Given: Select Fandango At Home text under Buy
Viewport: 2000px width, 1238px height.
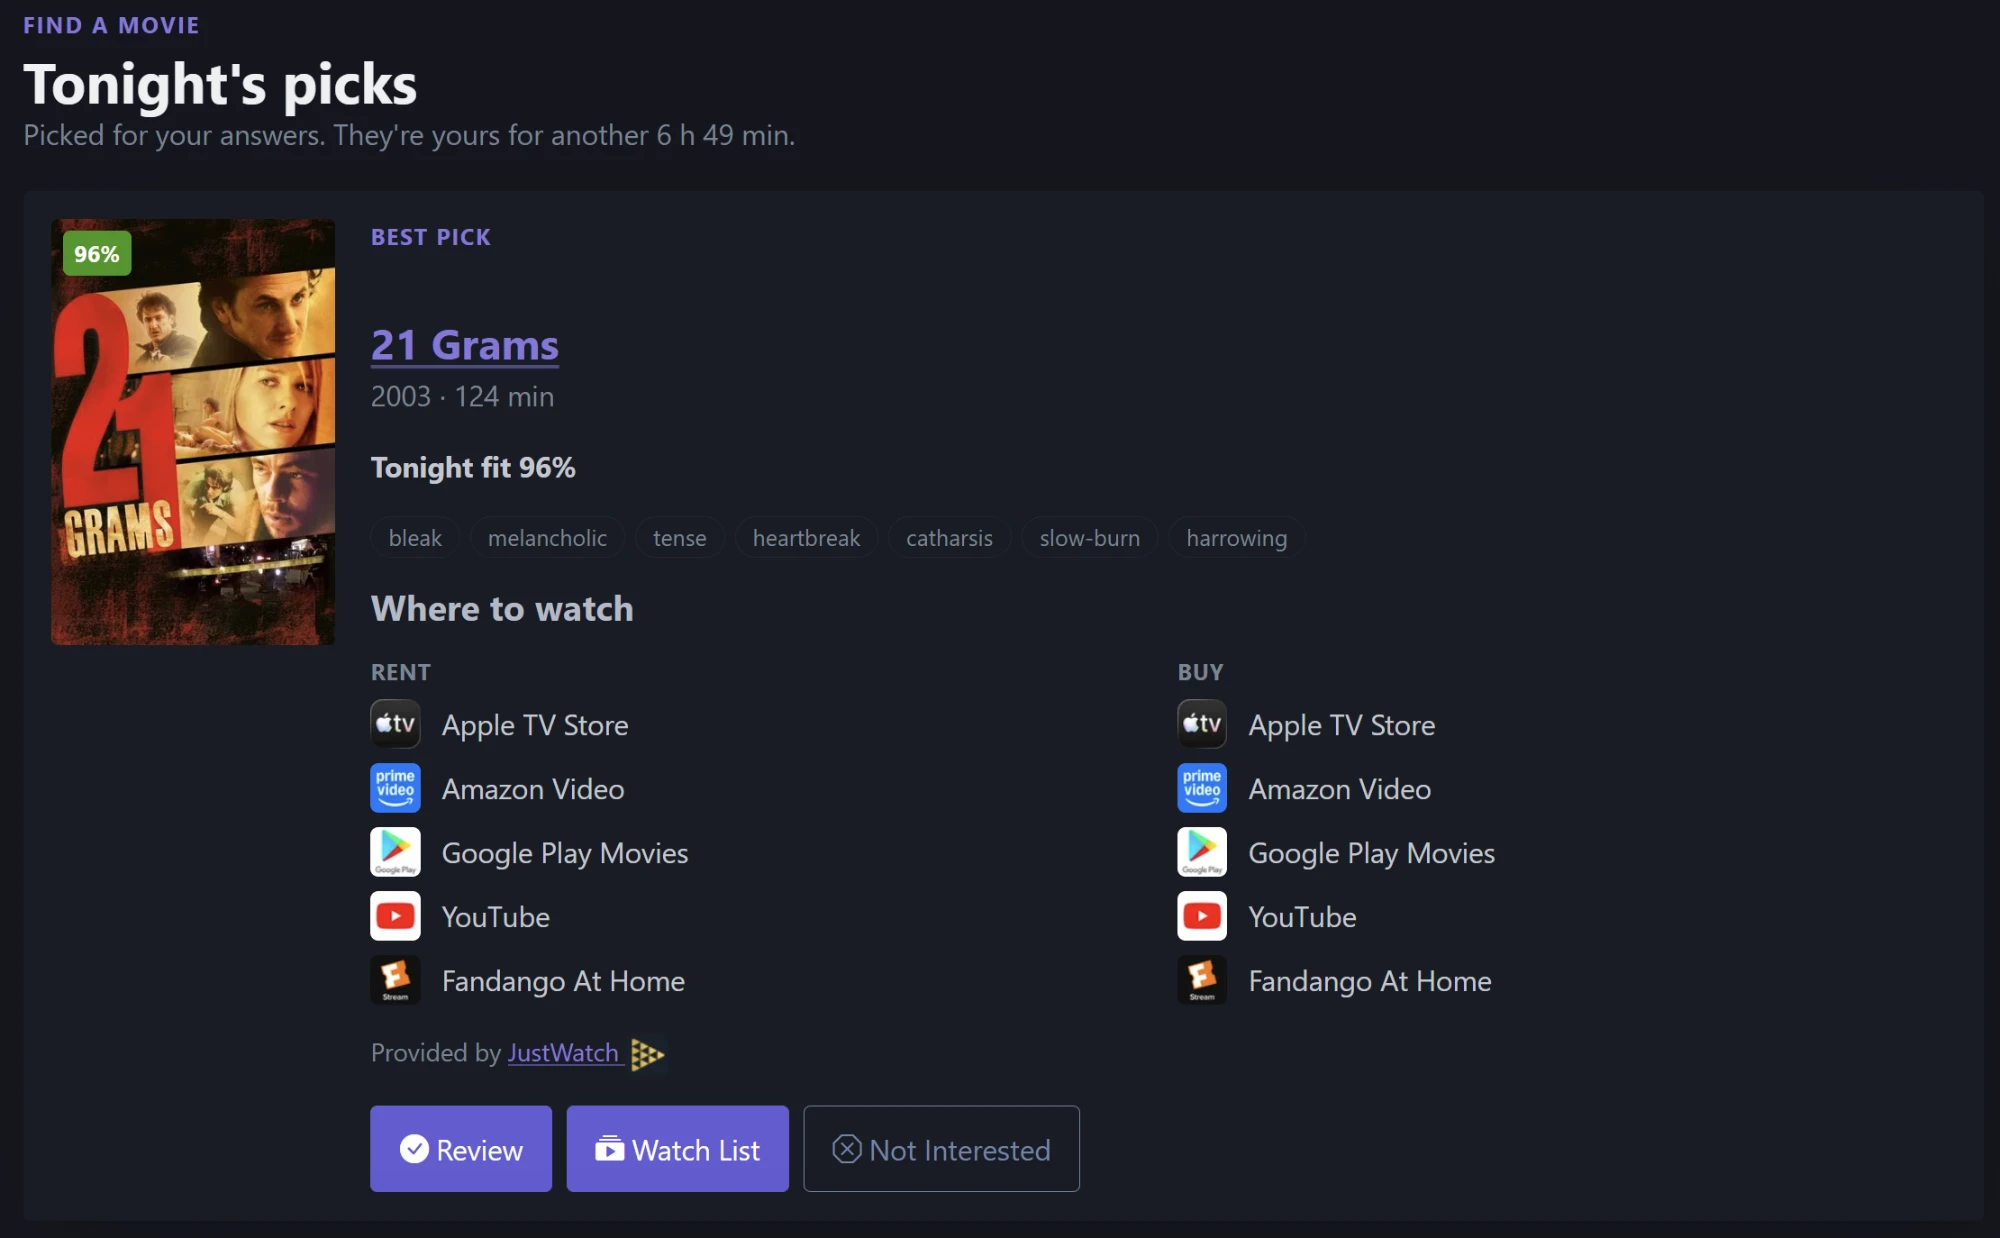Looking at the screenshot, I should point(1370,981).
